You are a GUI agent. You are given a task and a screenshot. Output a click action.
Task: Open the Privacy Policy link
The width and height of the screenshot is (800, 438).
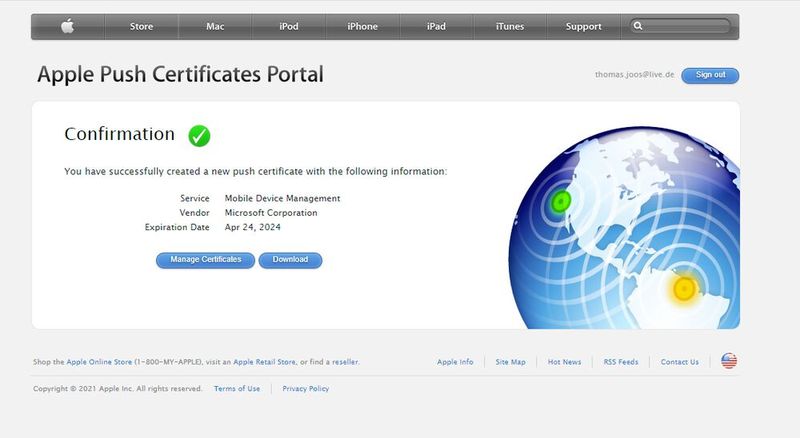pyautogui.click(x=306, y=388)
